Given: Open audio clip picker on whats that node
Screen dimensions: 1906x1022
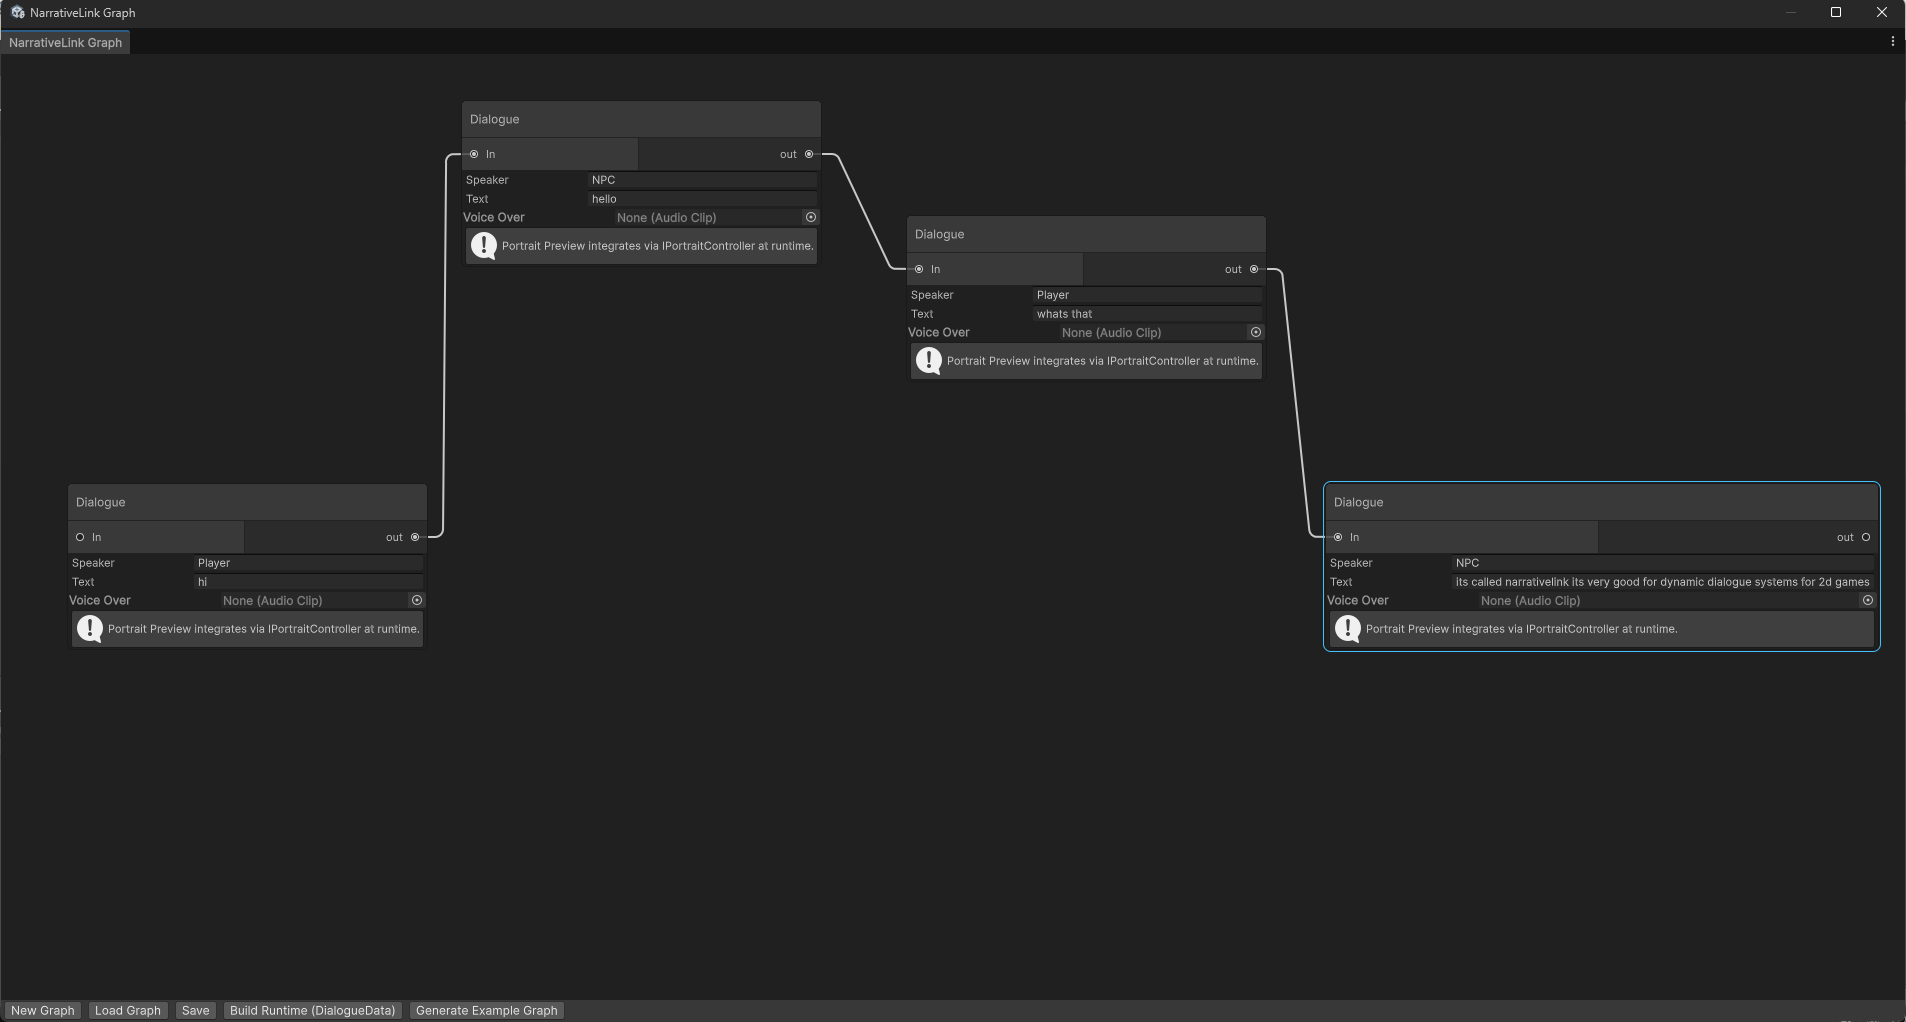Looking at the screenshot, I should 1256,332.
